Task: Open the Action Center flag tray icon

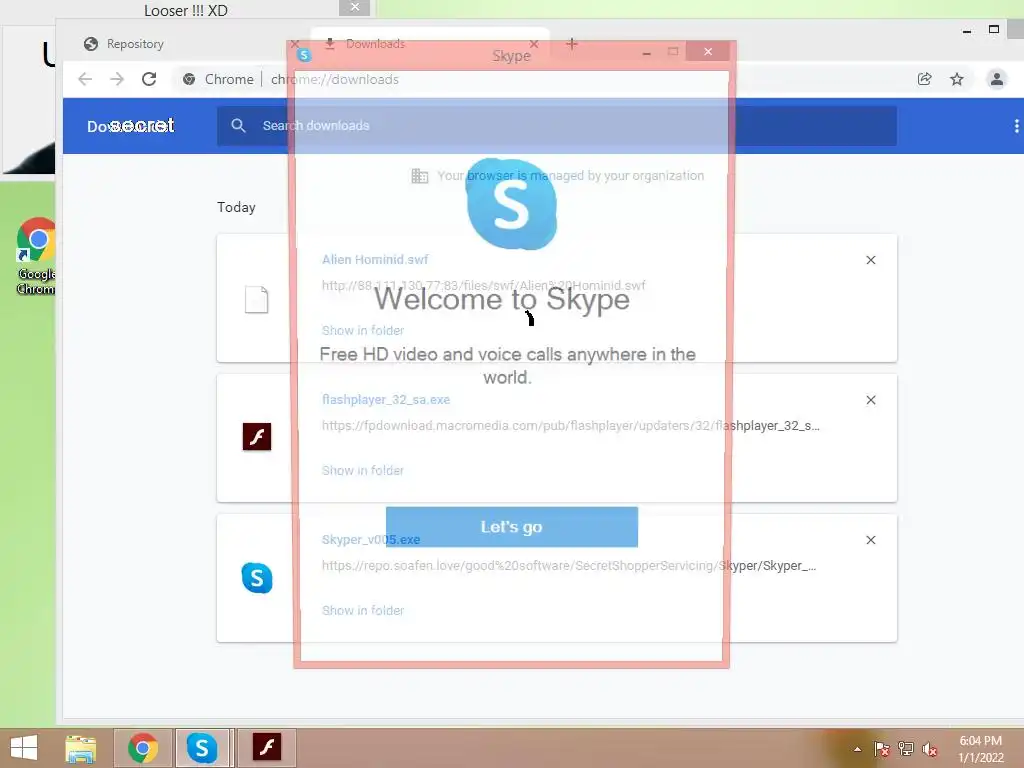Action: (882, 749)
